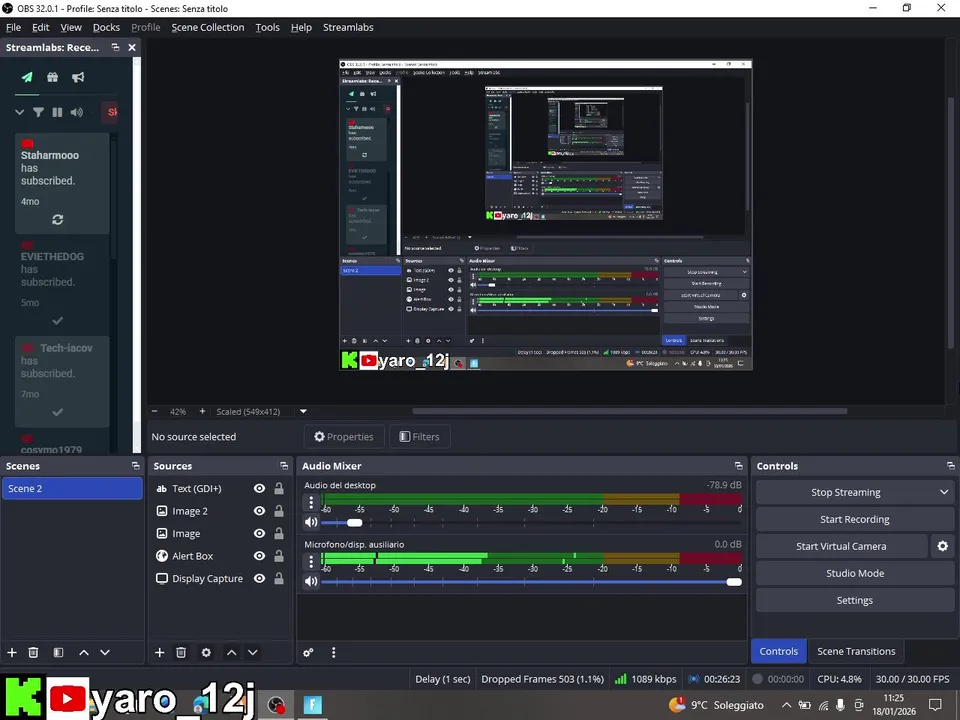The image size is (960, 720).
Task: Move source down in Sources panel
Action: (x=252, y=652)
